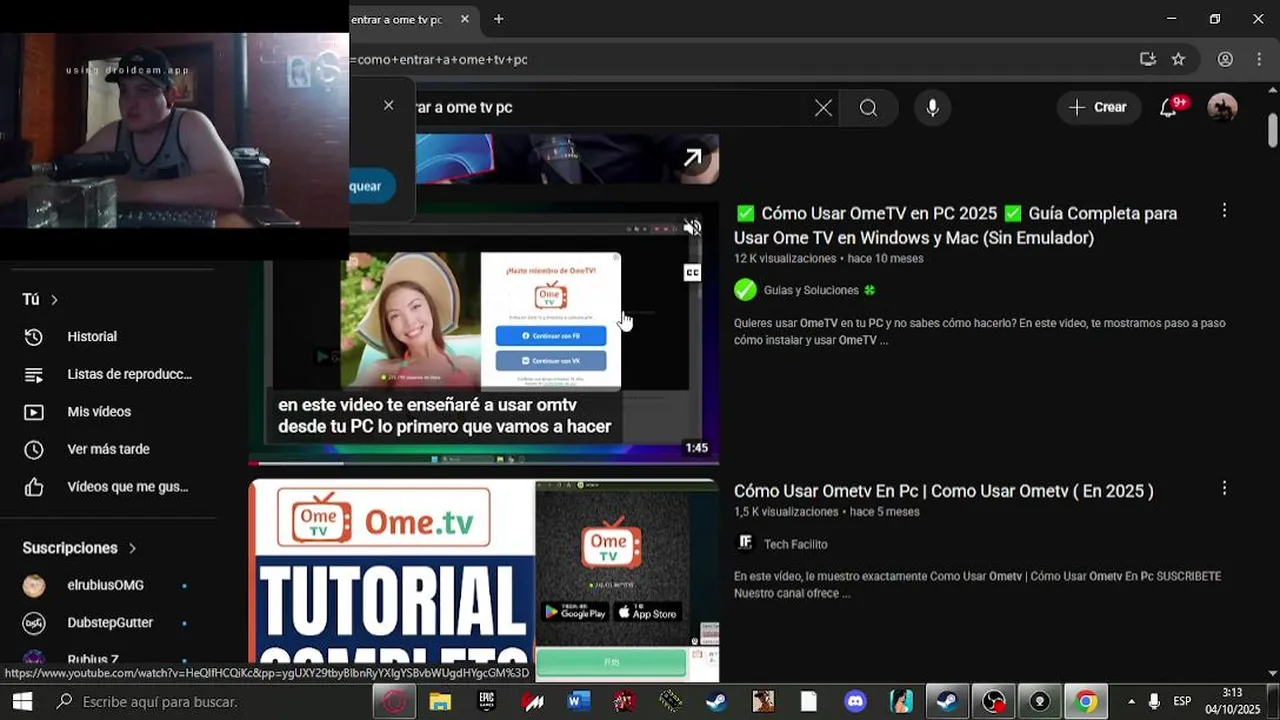The image size is (1280, 720).
Task: Switch to Google Chrome in the taskbar
Action: (1086, 702)
